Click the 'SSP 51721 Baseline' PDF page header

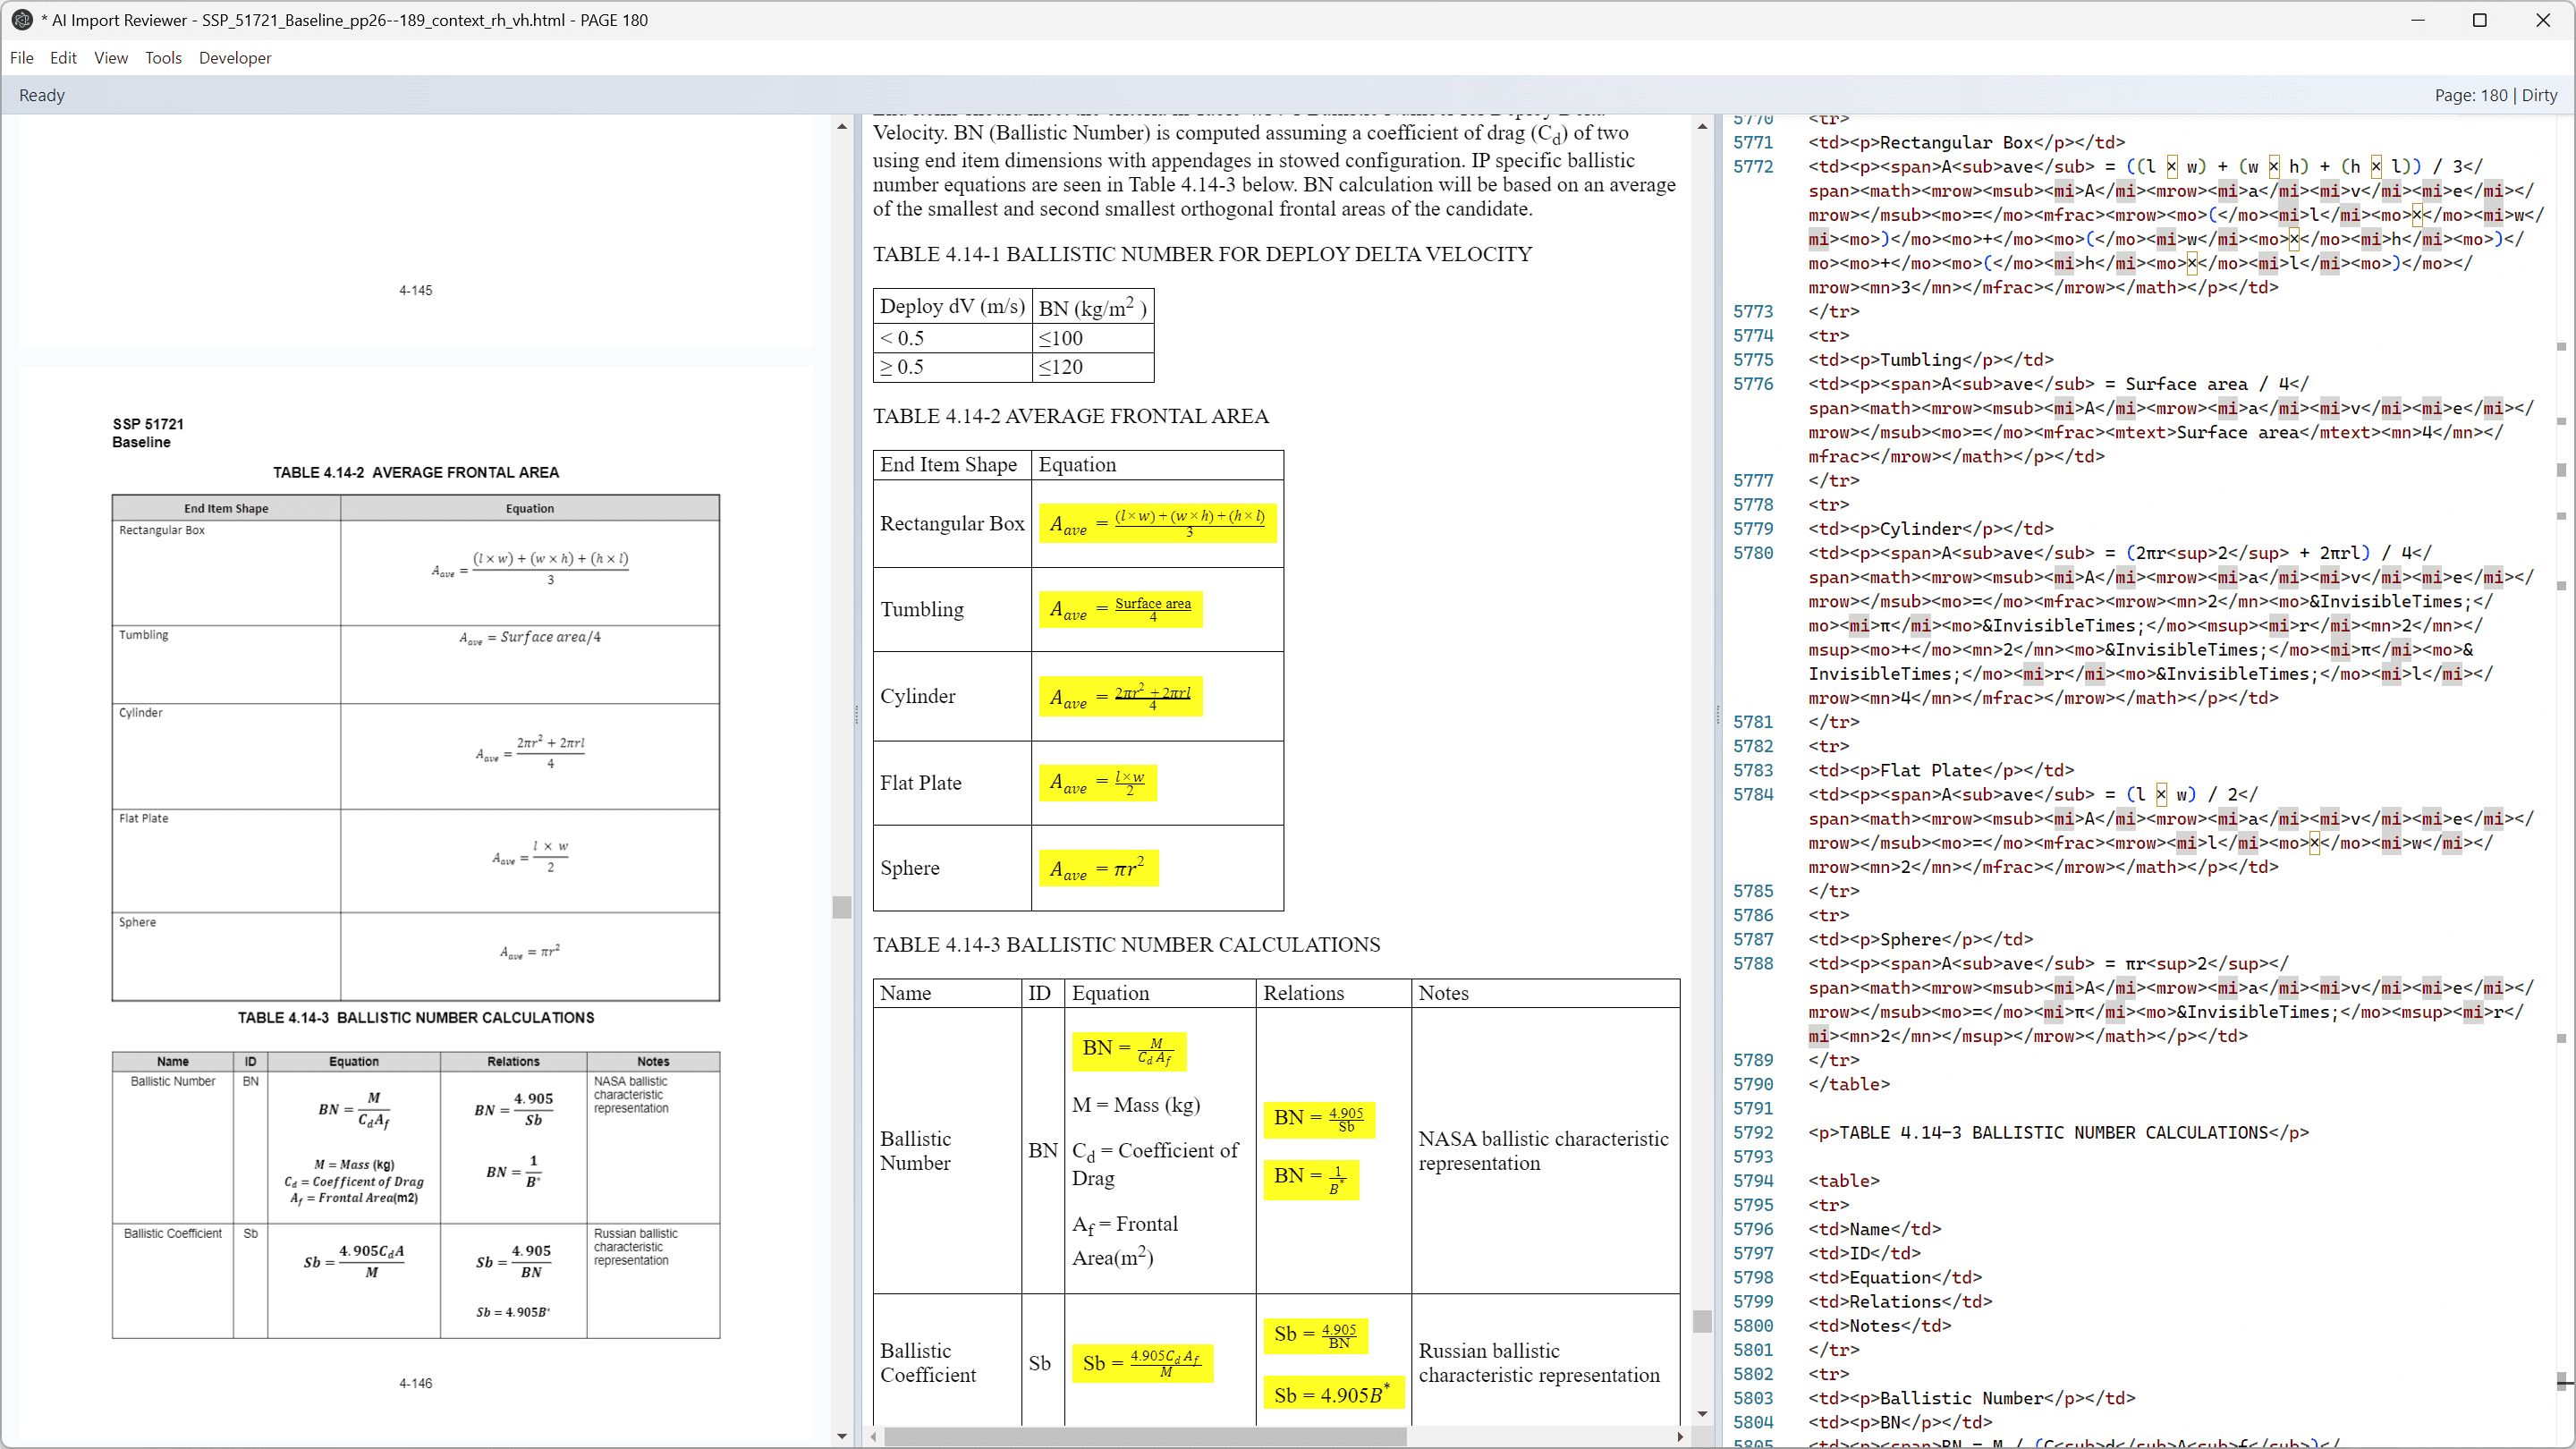pyautogui.click(x=148, y=433)
